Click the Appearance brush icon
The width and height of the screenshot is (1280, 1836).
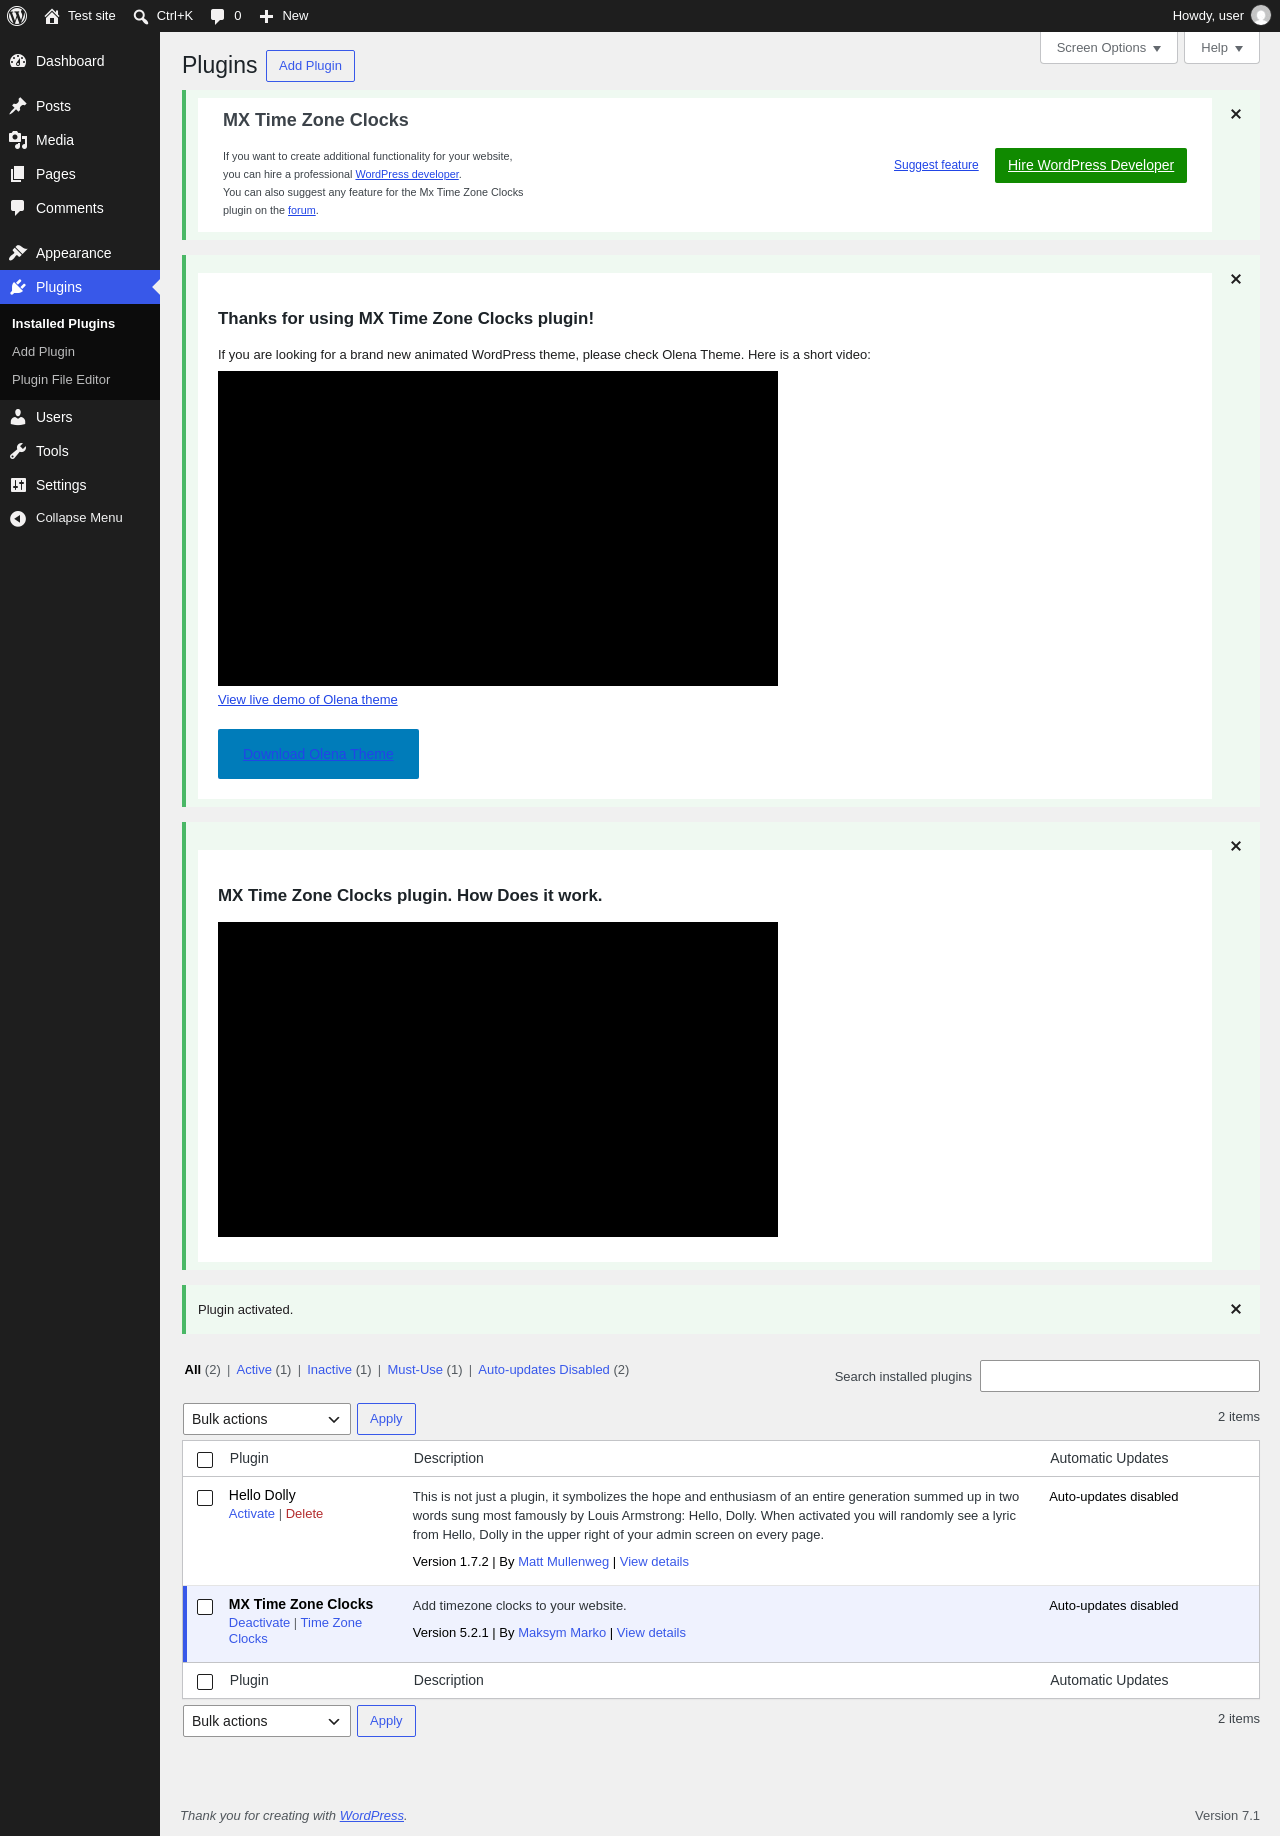[x=18, y=253]
